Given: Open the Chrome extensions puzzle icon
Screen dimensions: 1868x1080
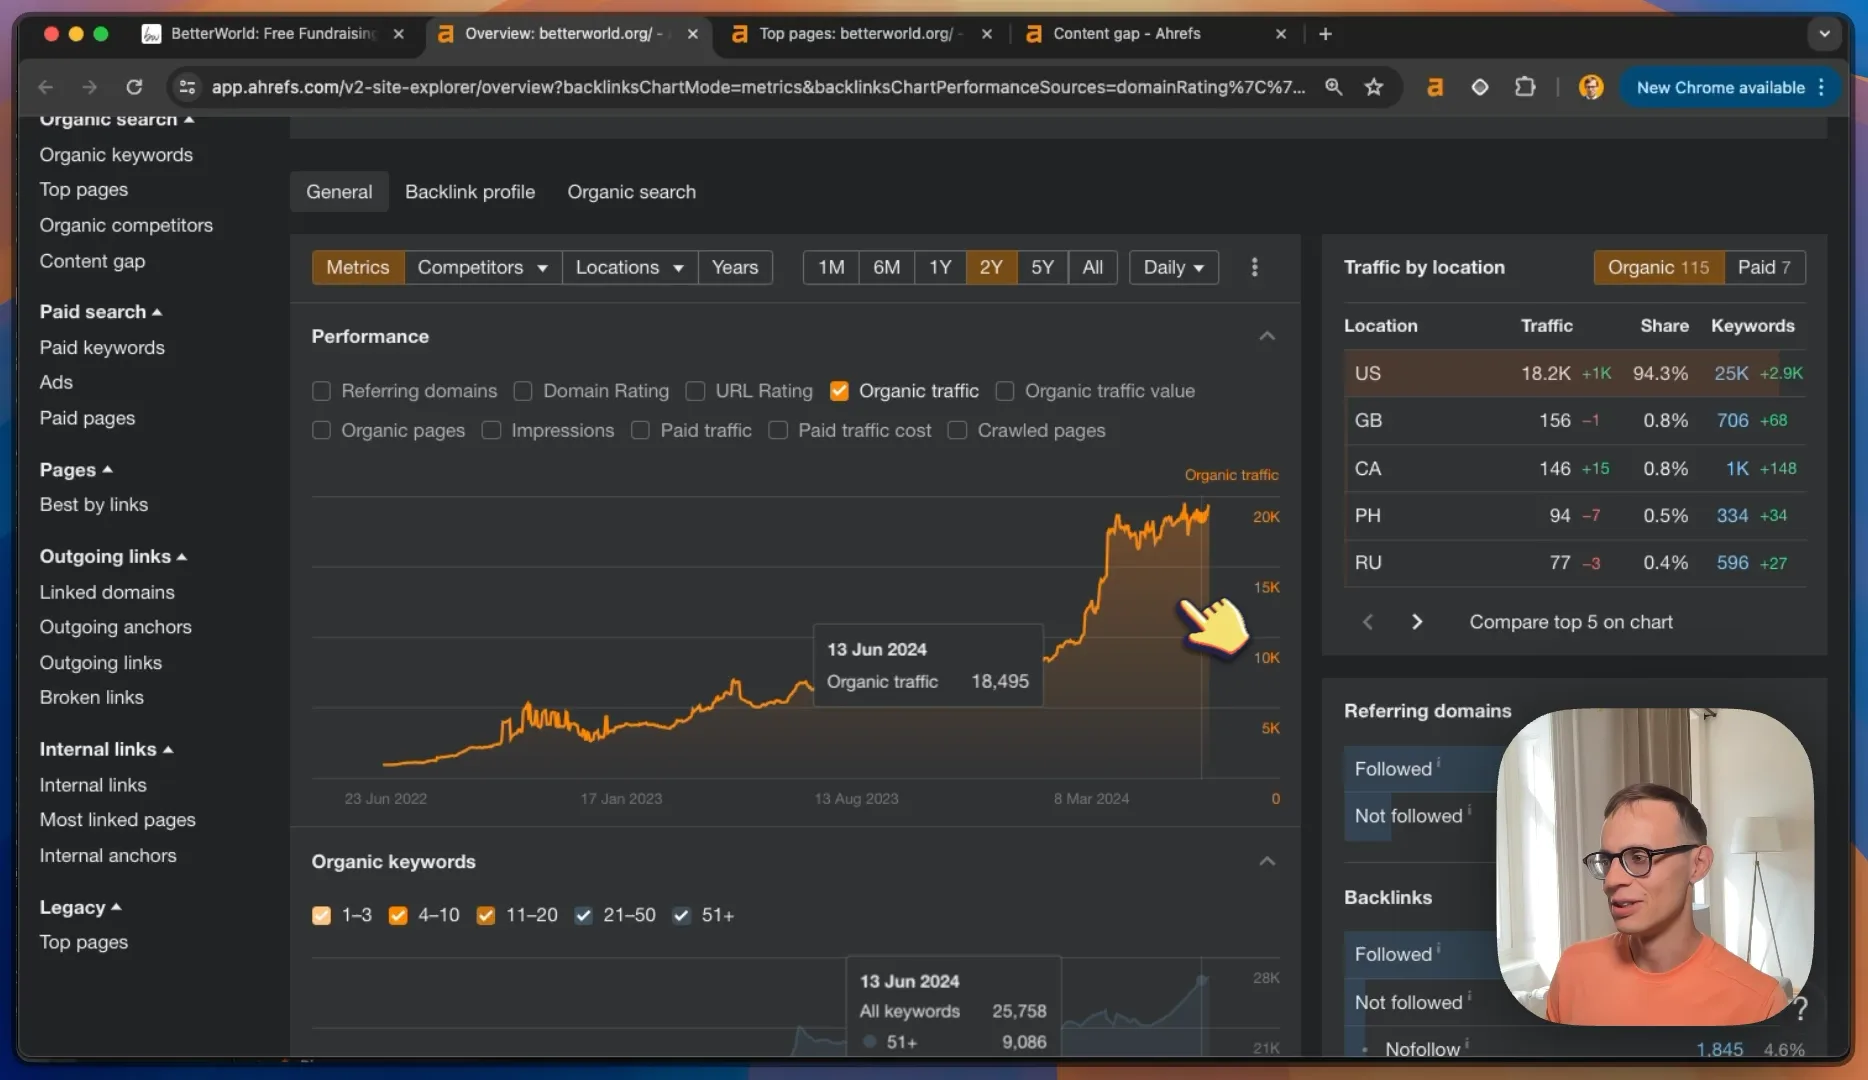Looking at the screenshot, I should click(x=1524, y=87).
